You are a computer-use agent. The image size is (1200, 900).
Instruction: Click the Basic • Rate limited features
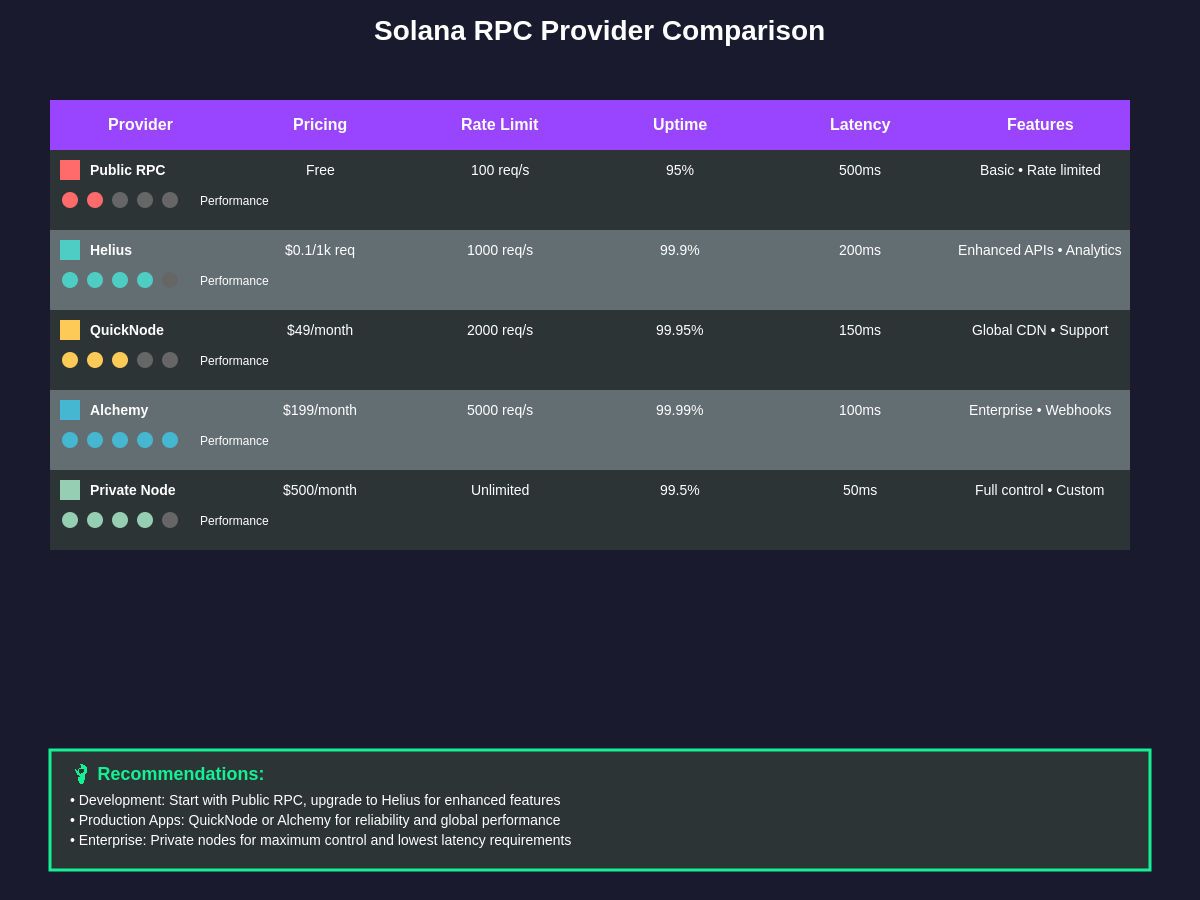click(1040, 170)
